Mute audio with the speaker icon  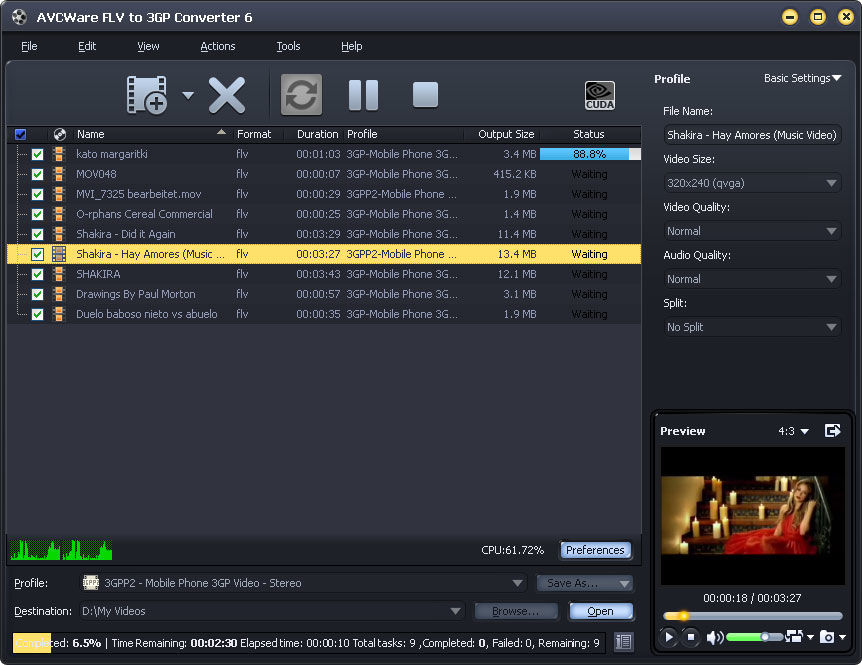[715, 638]
